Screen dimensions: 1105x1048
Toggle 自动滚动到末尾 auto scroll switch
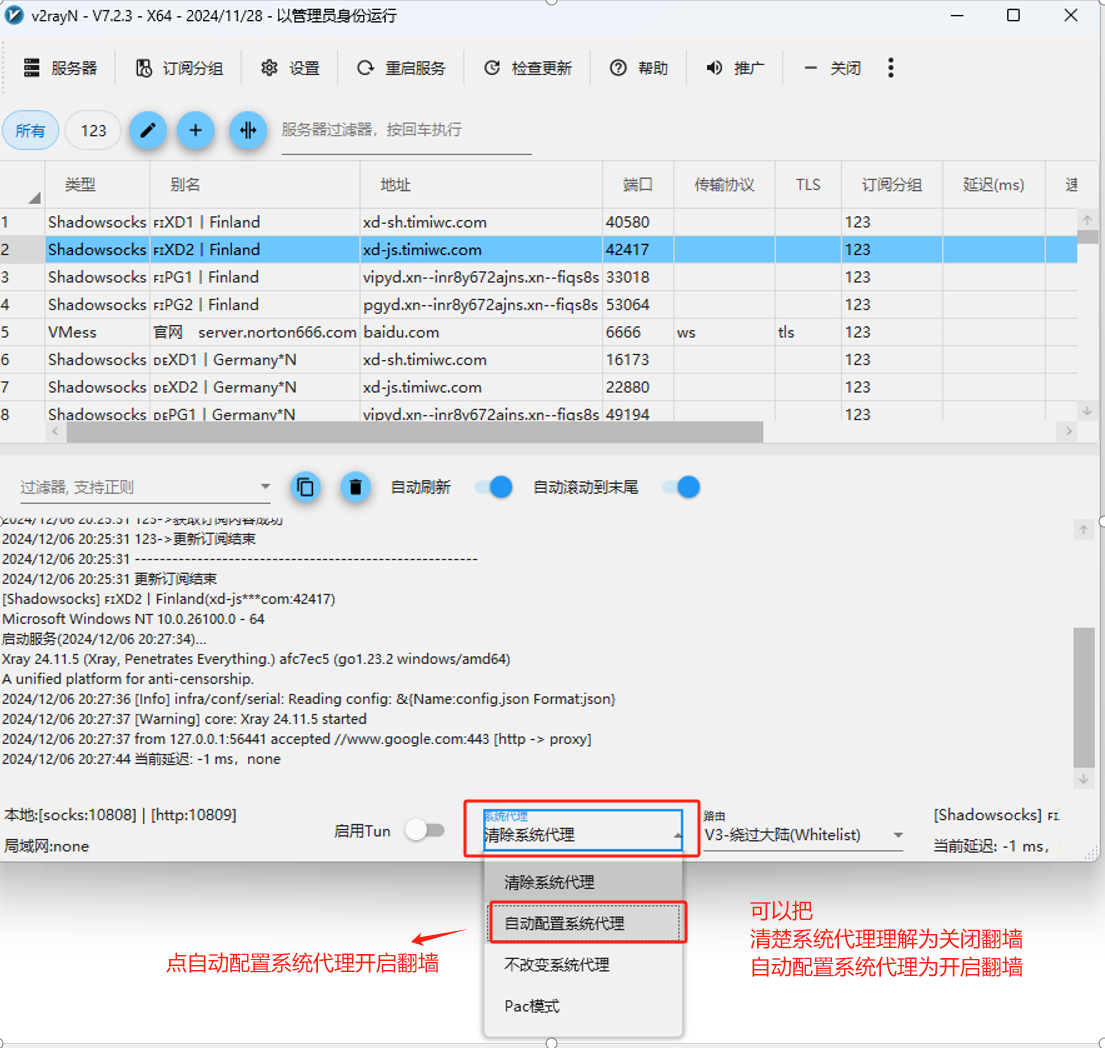pyautogui.click(x=681, y=487)
